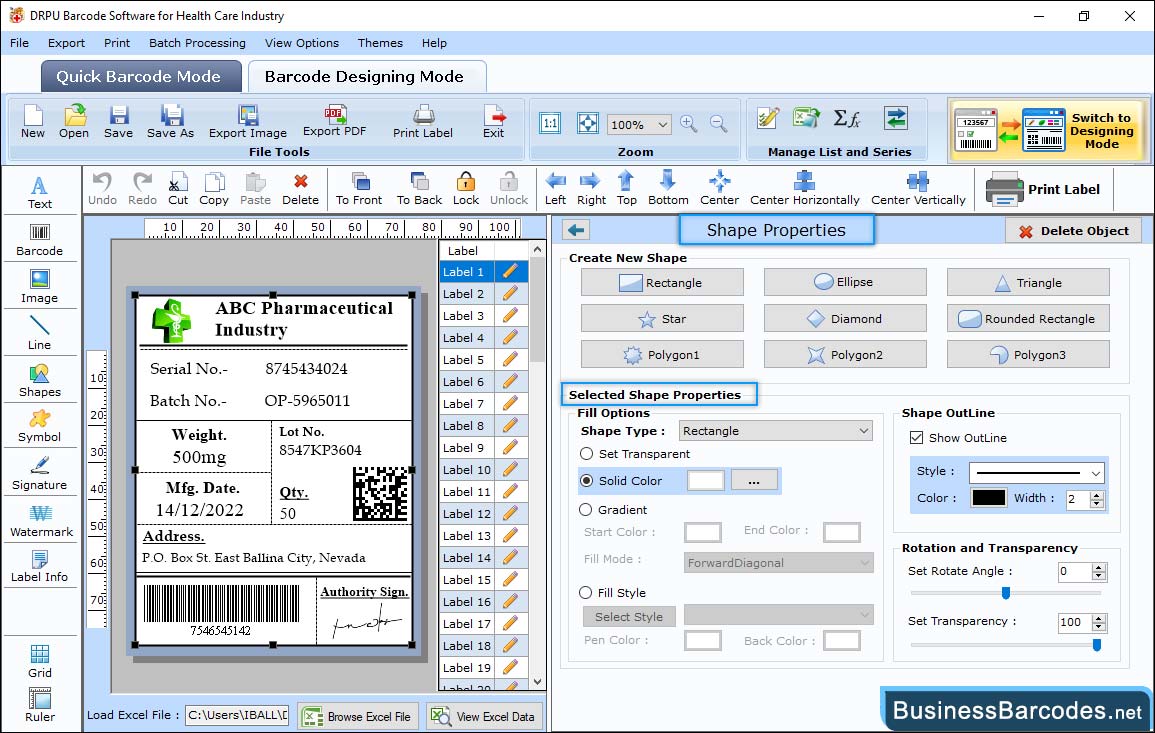Viewport: 1155px width, 733px height.
Task: Switch to the Barcode Designing Mode tab
Action: (x=365, y=77)
